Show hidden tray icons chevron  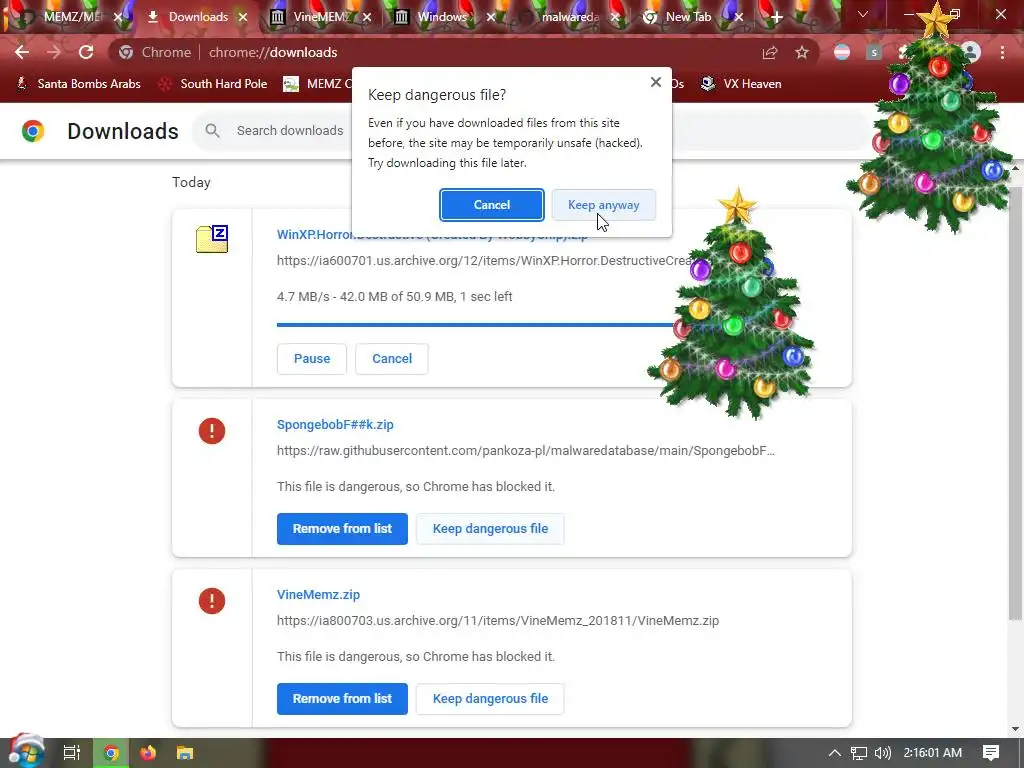(835, 753)
